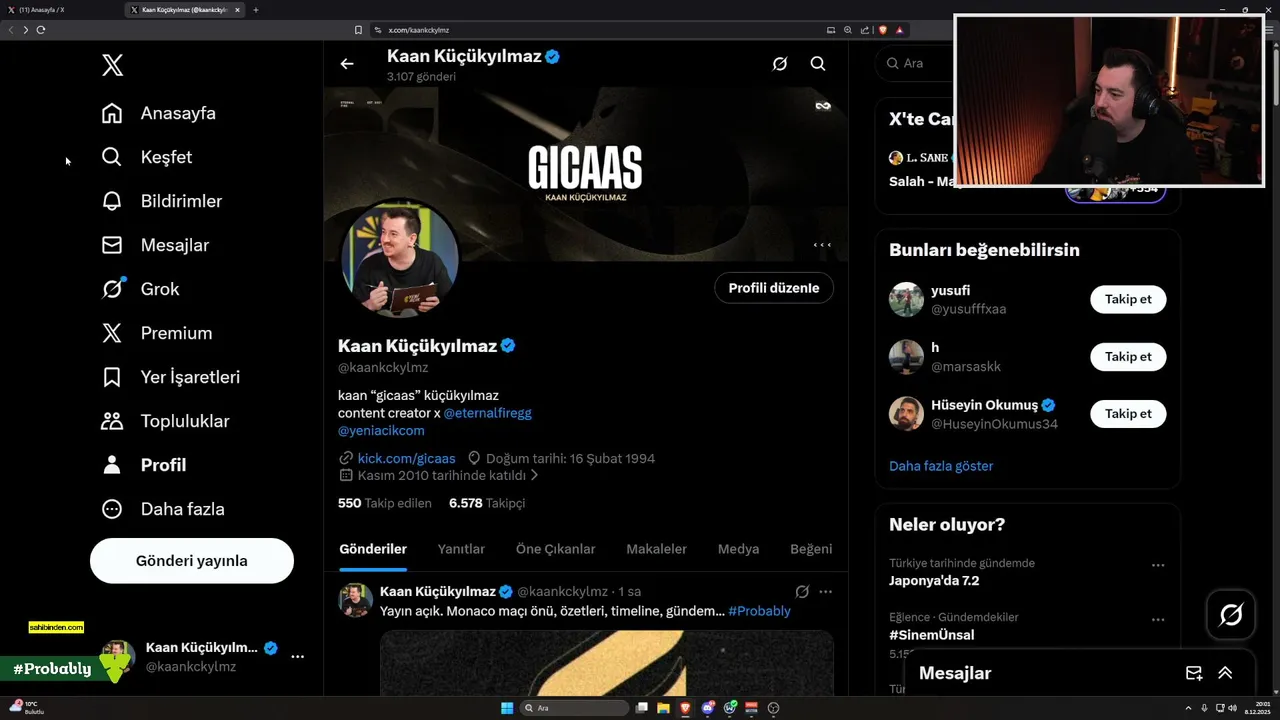The width and height of the screenshot is (1280, 720).
Task: Switch to the Beğeni tab
Action: point(811,549)
